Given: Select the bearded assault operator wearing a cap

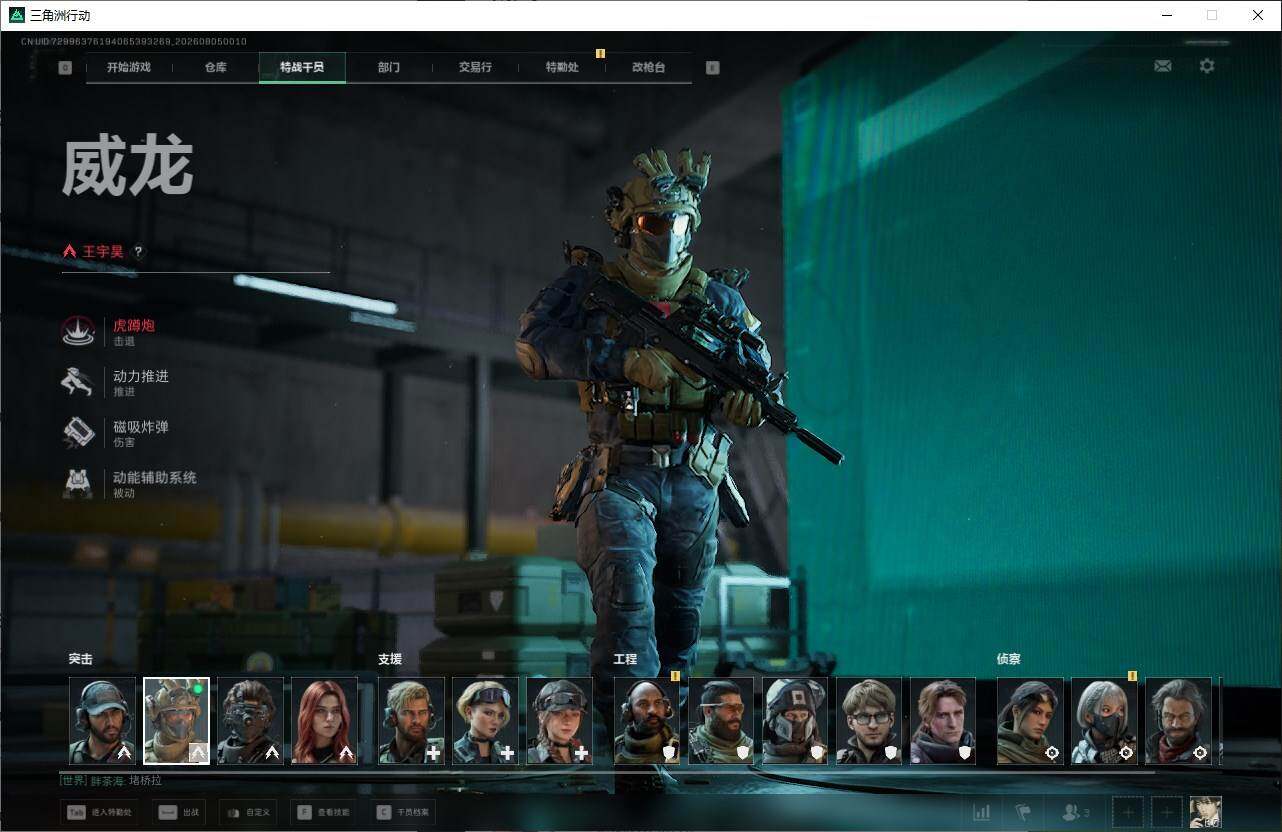Looking at the screenshot, I should coord(102,721).
